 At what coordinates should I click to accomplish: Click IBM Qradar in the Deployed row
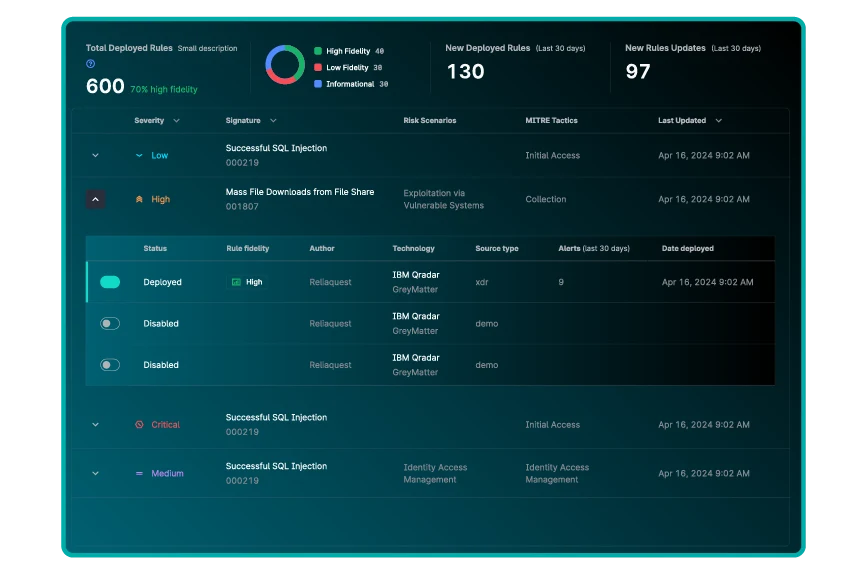pos(416,275)
